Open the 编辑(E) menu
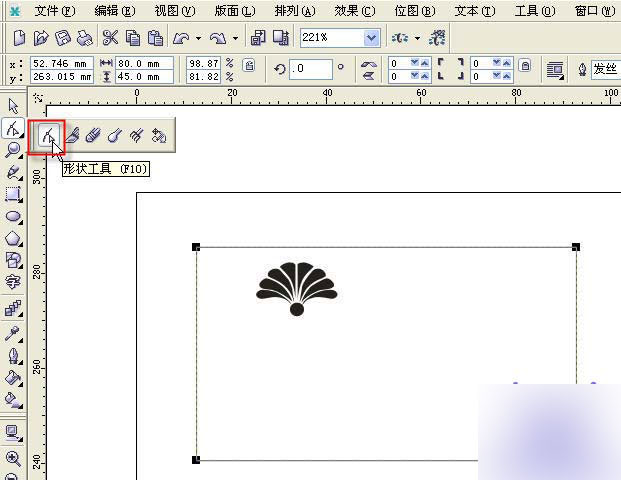This screenshot has height=480, width=621. pos(115,11)
